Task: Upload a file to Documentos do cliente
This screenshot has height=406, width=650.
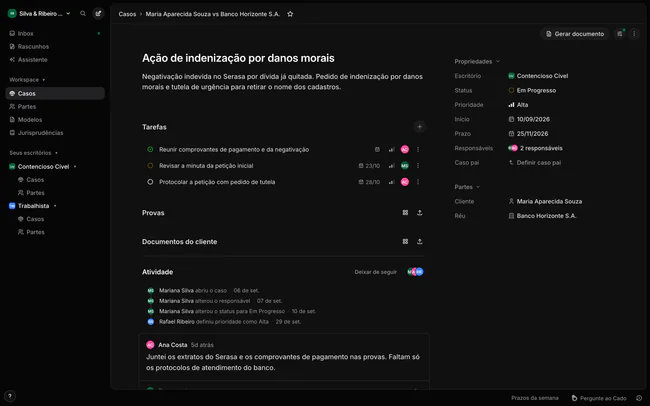Action: point(420,241)
